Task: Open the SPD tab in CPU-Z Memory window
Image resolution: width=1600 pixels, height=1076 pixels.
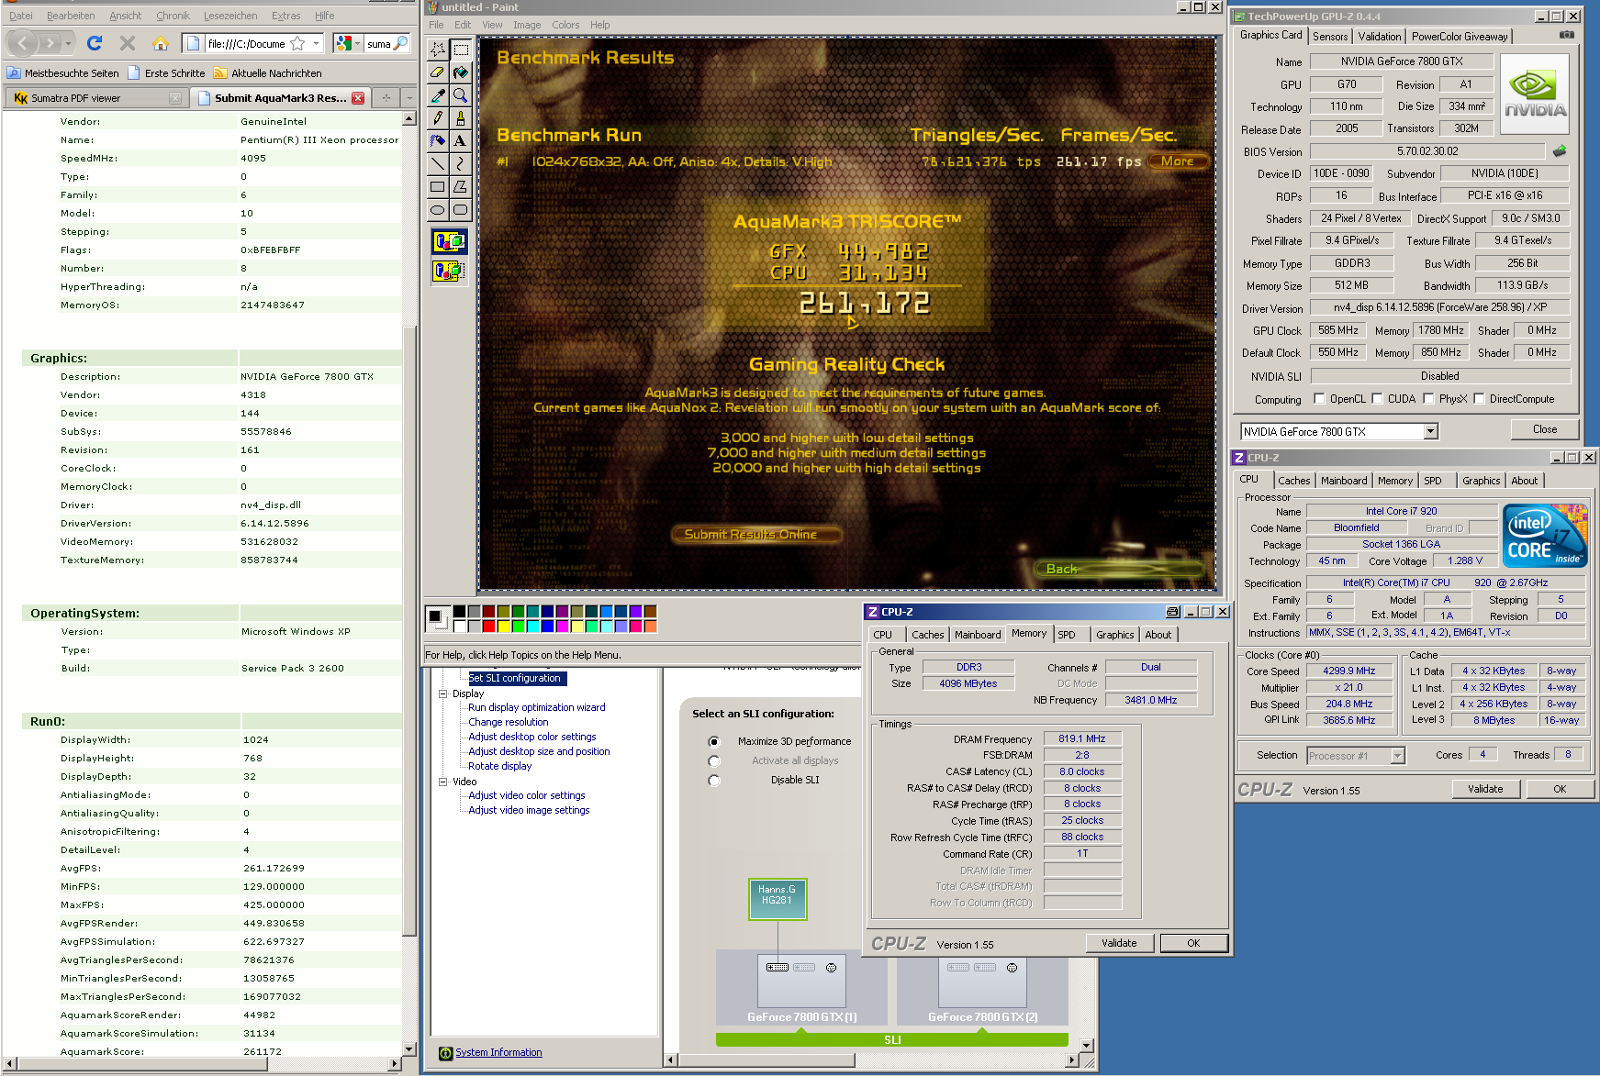Action: [1066, 635]
